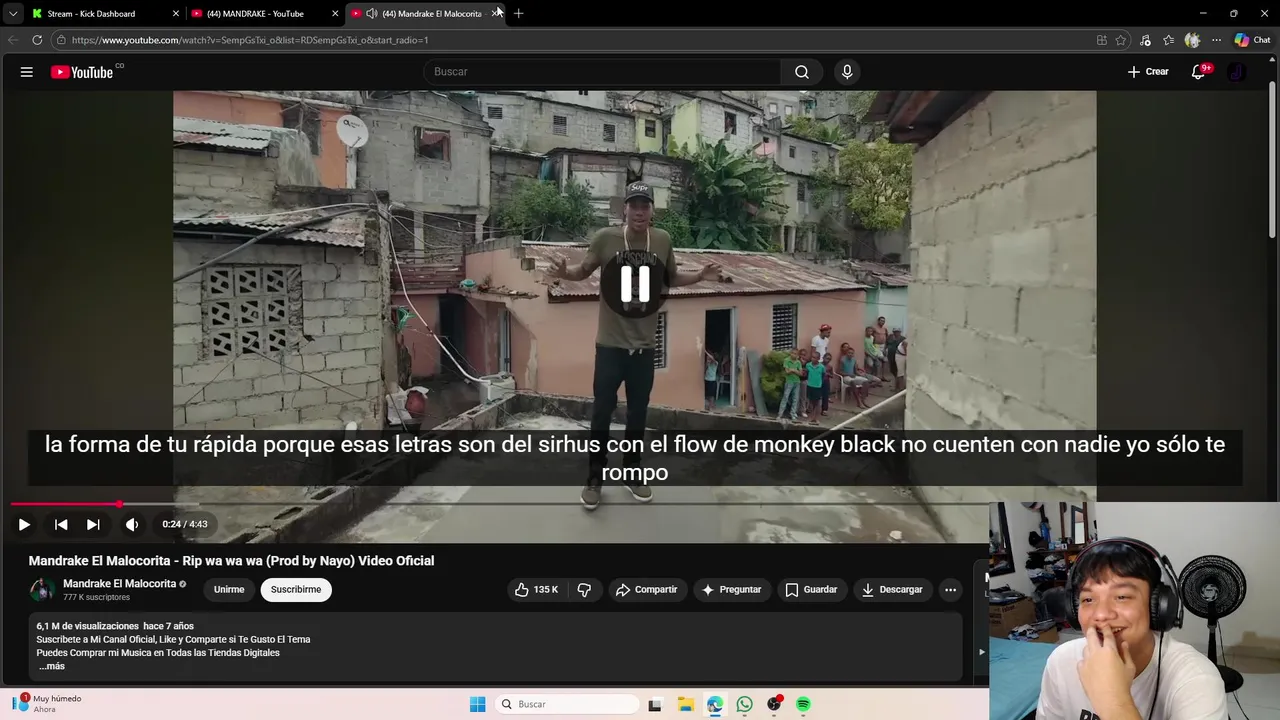Mute the video volume
This screenshot has width=1280, height=720.
point(132,524)
